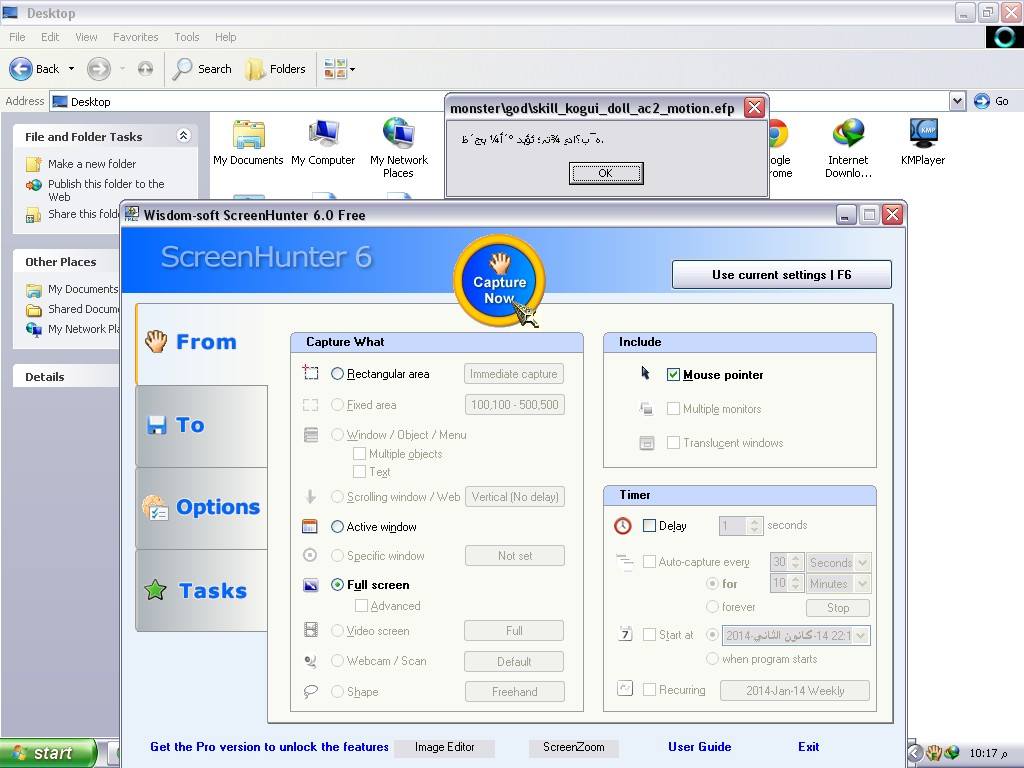This screenshot has width=1024, height=768.
Task: Click the Shape speech-bubble icon
Action: point(311,691)
